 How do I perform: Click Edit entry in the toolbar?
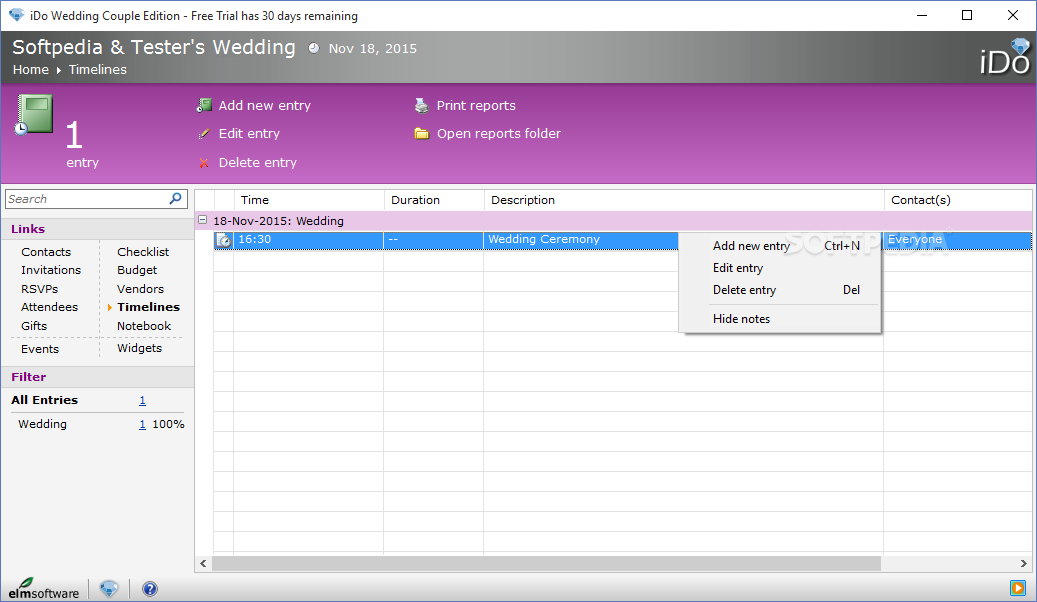[249, 134]
